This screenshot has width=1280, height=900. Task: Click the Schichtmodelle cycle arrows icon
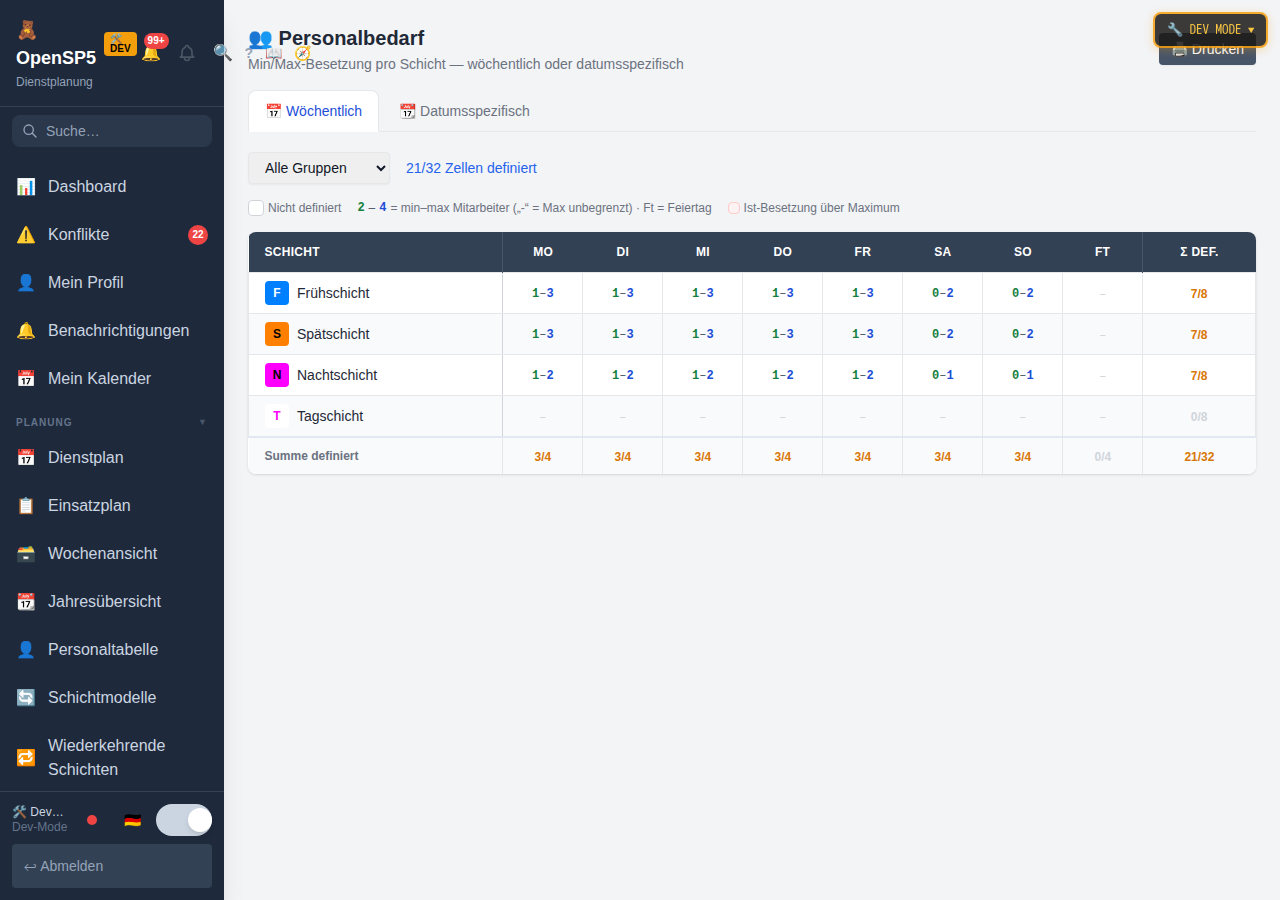[x=26, y=697]
